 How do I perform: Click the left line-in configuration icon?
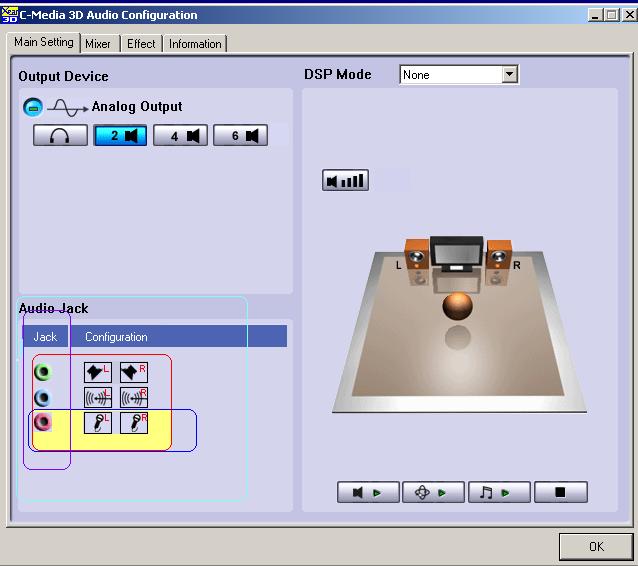coord(98,398)
